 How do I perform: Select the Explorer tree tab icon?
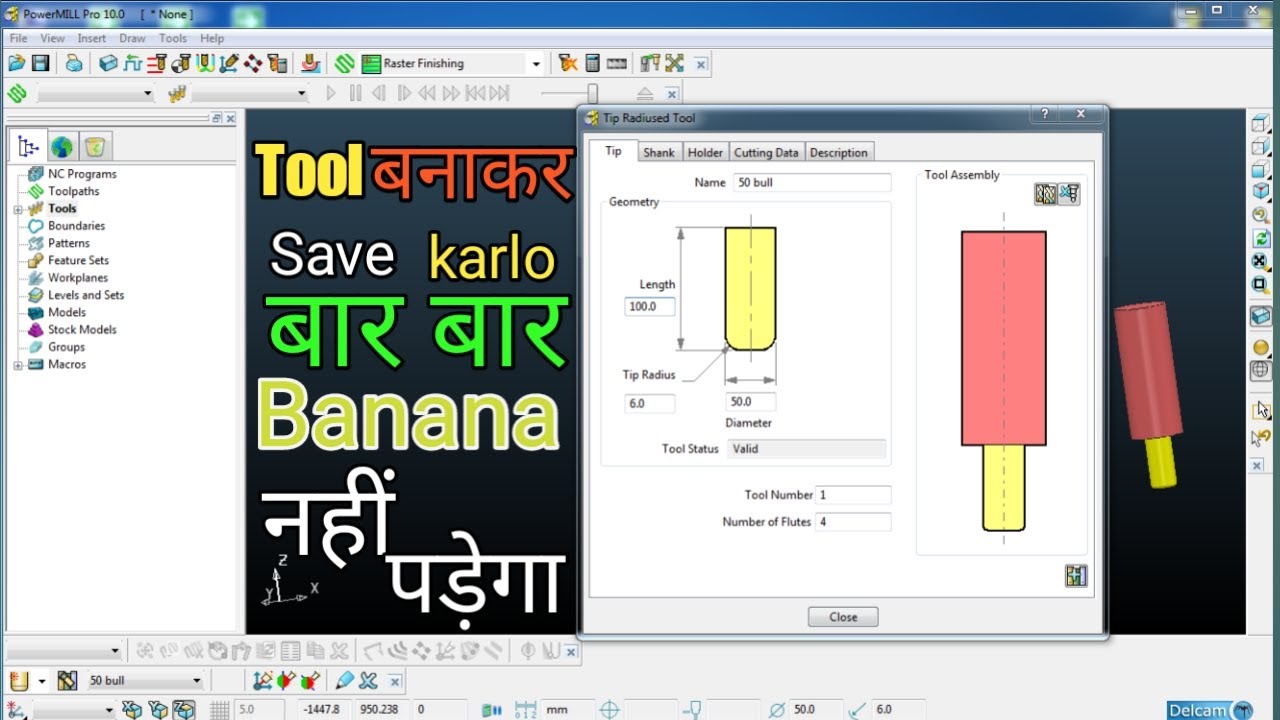pos(28,147)
